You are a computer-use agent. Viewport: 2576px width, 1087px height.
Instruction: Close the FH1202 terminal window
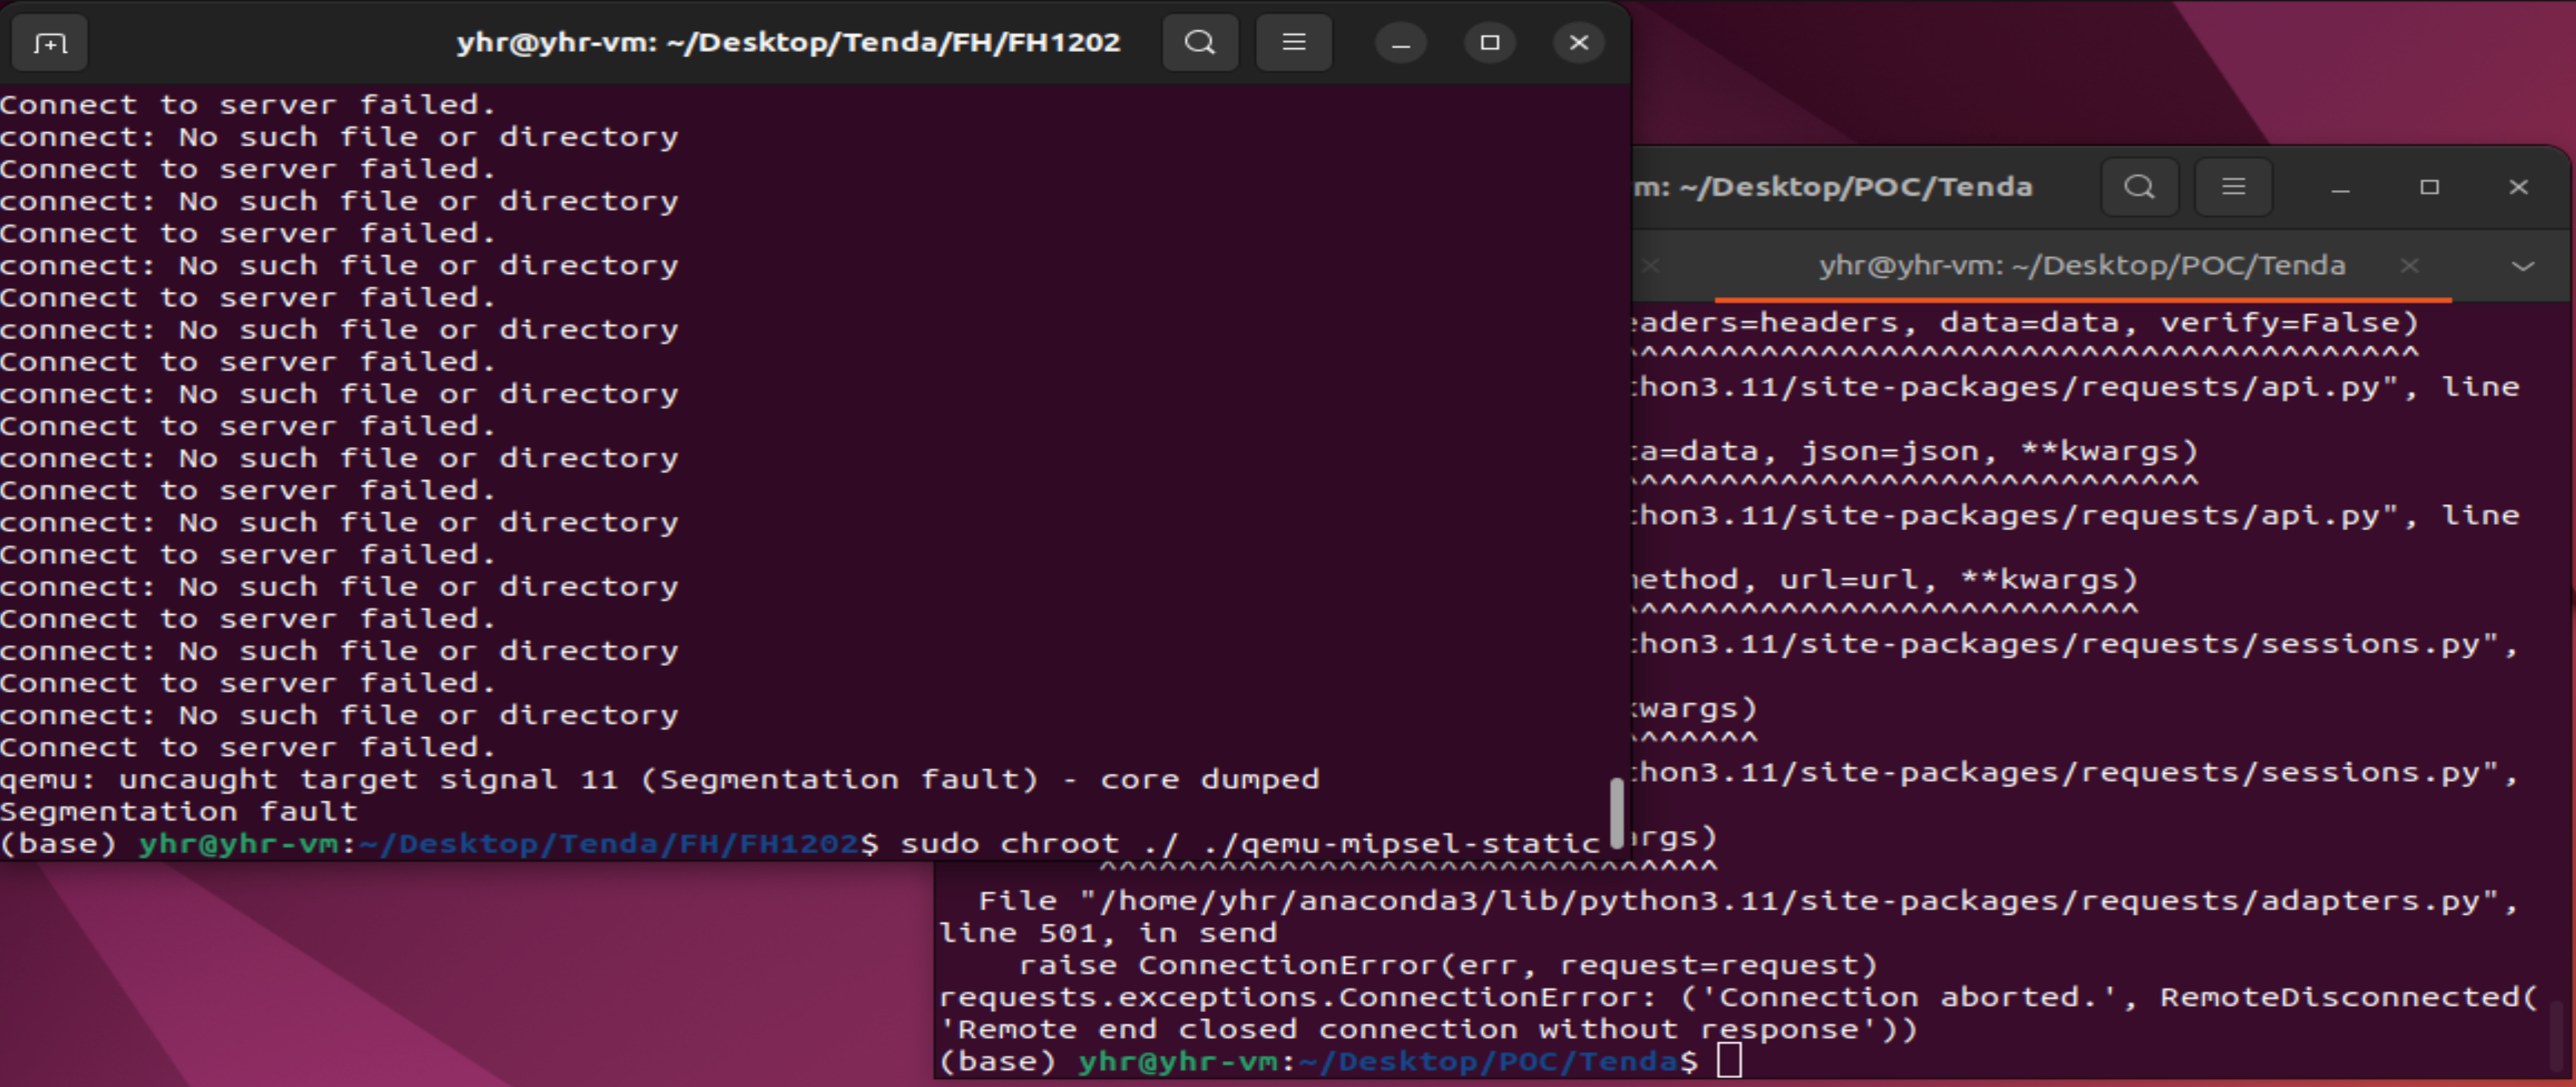1578,43
